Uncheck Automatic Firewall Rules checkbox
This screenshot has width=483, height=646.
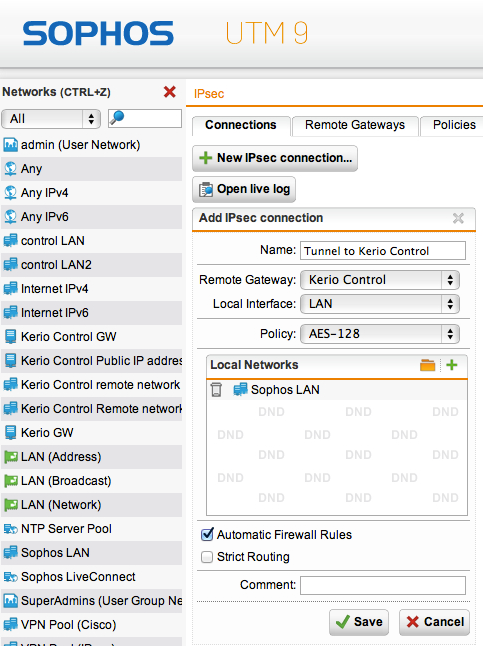pyautogui.click(x=207, y=534)
